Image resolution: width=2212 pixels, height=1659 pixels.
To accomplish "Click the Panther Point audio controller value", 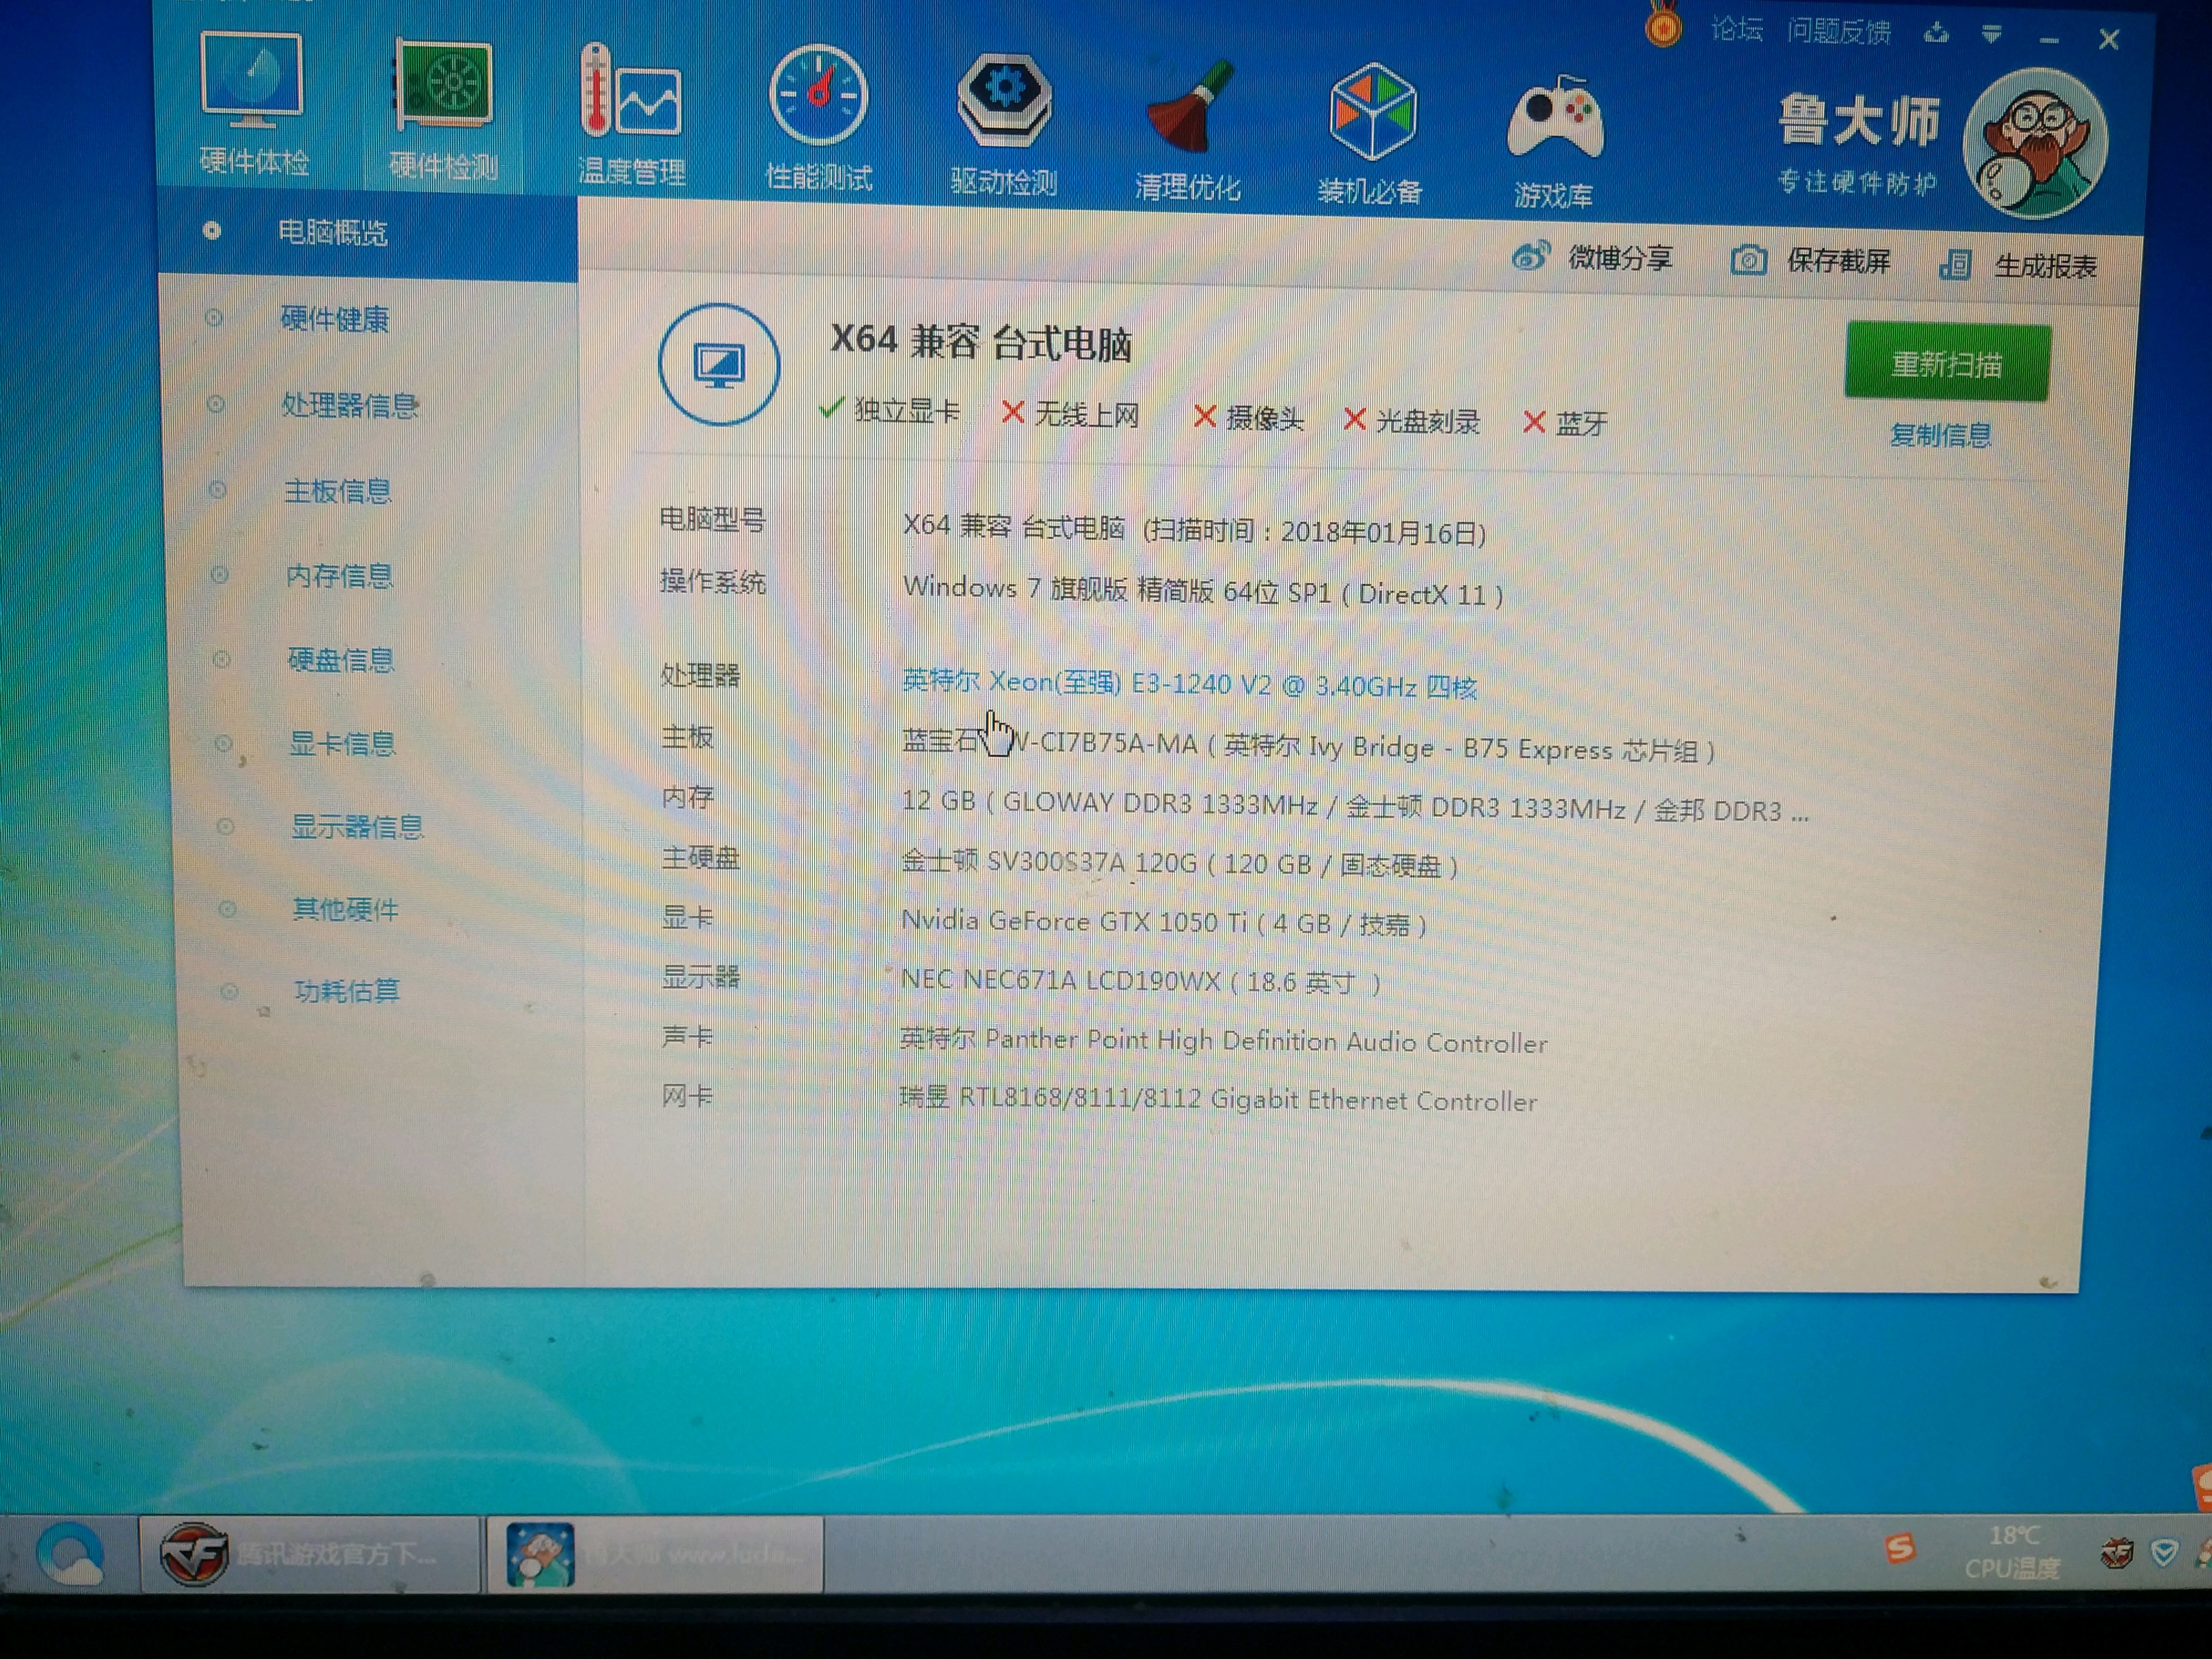I will tap(1223, 1040).
